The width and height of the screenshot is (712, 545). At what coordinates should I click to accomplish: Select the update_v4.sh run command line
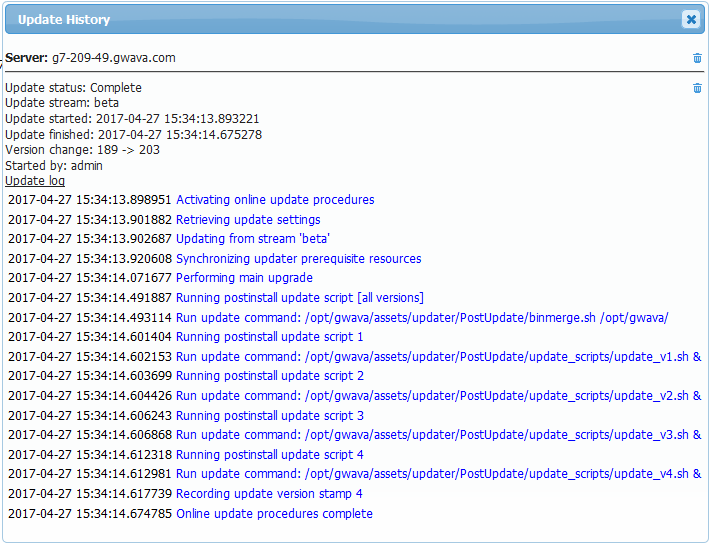coord(439,474)
